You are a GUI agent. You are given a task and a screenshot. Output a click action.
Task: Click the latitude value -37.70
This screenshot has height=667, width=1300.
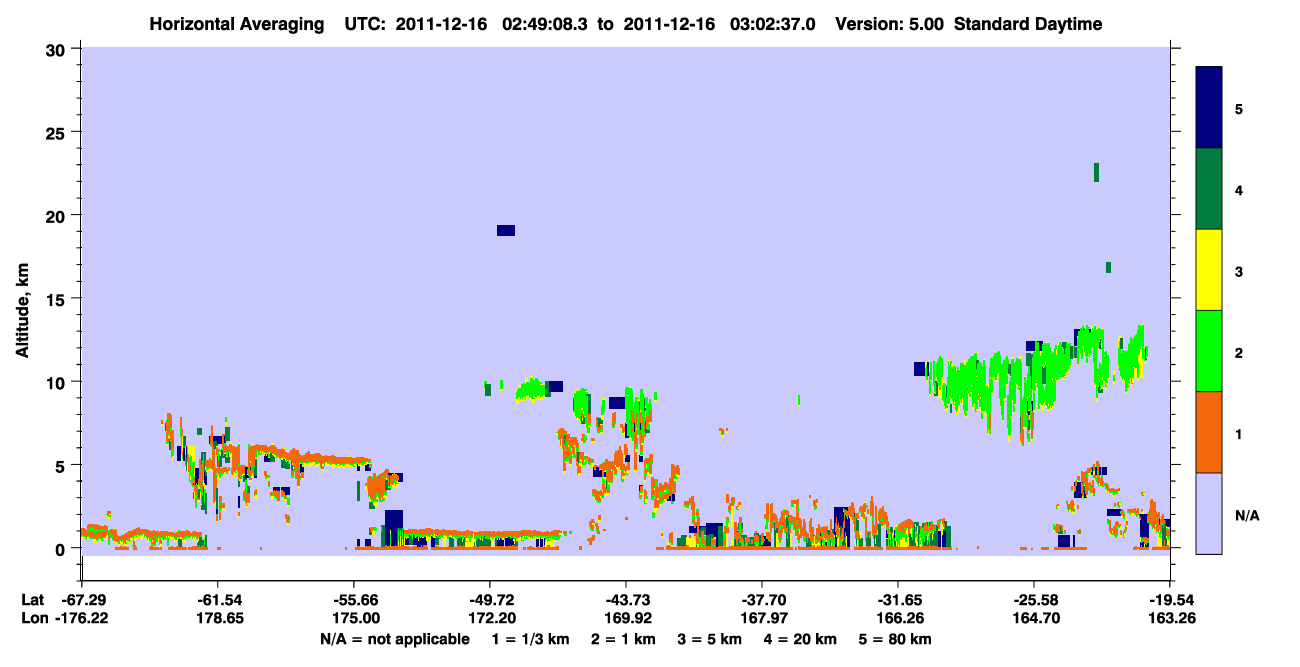click(x=762, y=600)
